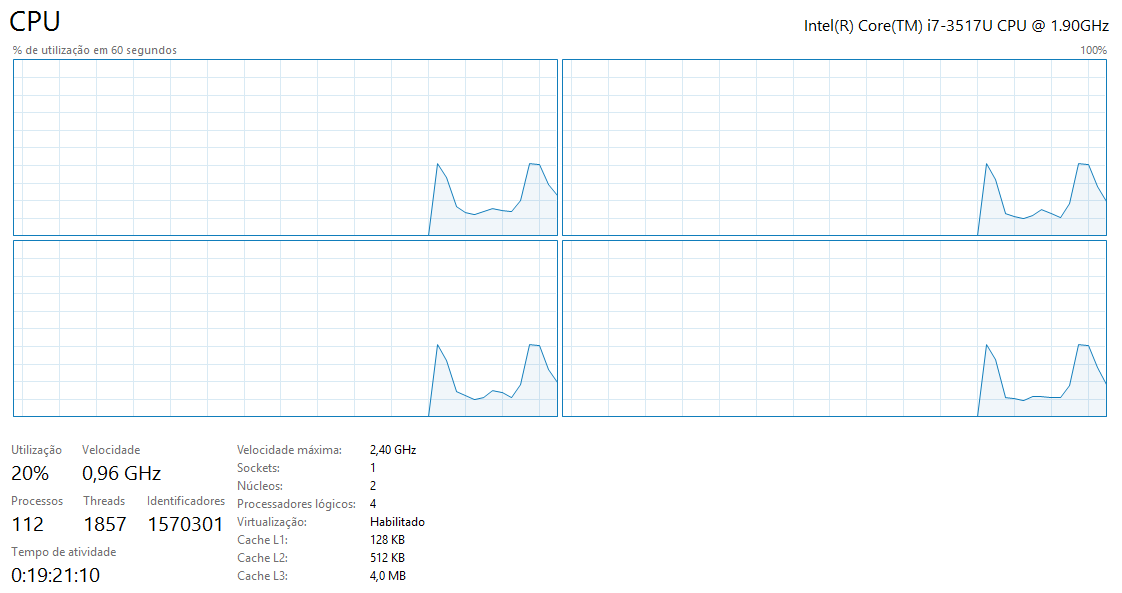The height and width of the screenshot is (593, 1122).
Task: Select the 4,0 MB cache value
Action: click(388, 576)
